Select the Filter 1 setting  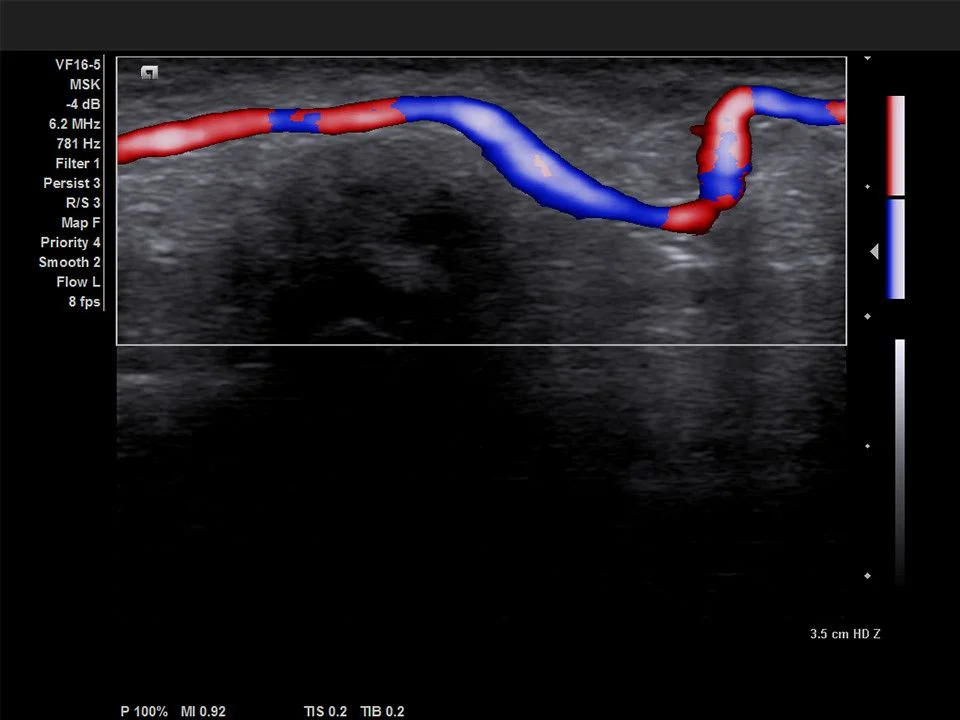(x=77, y=163)
